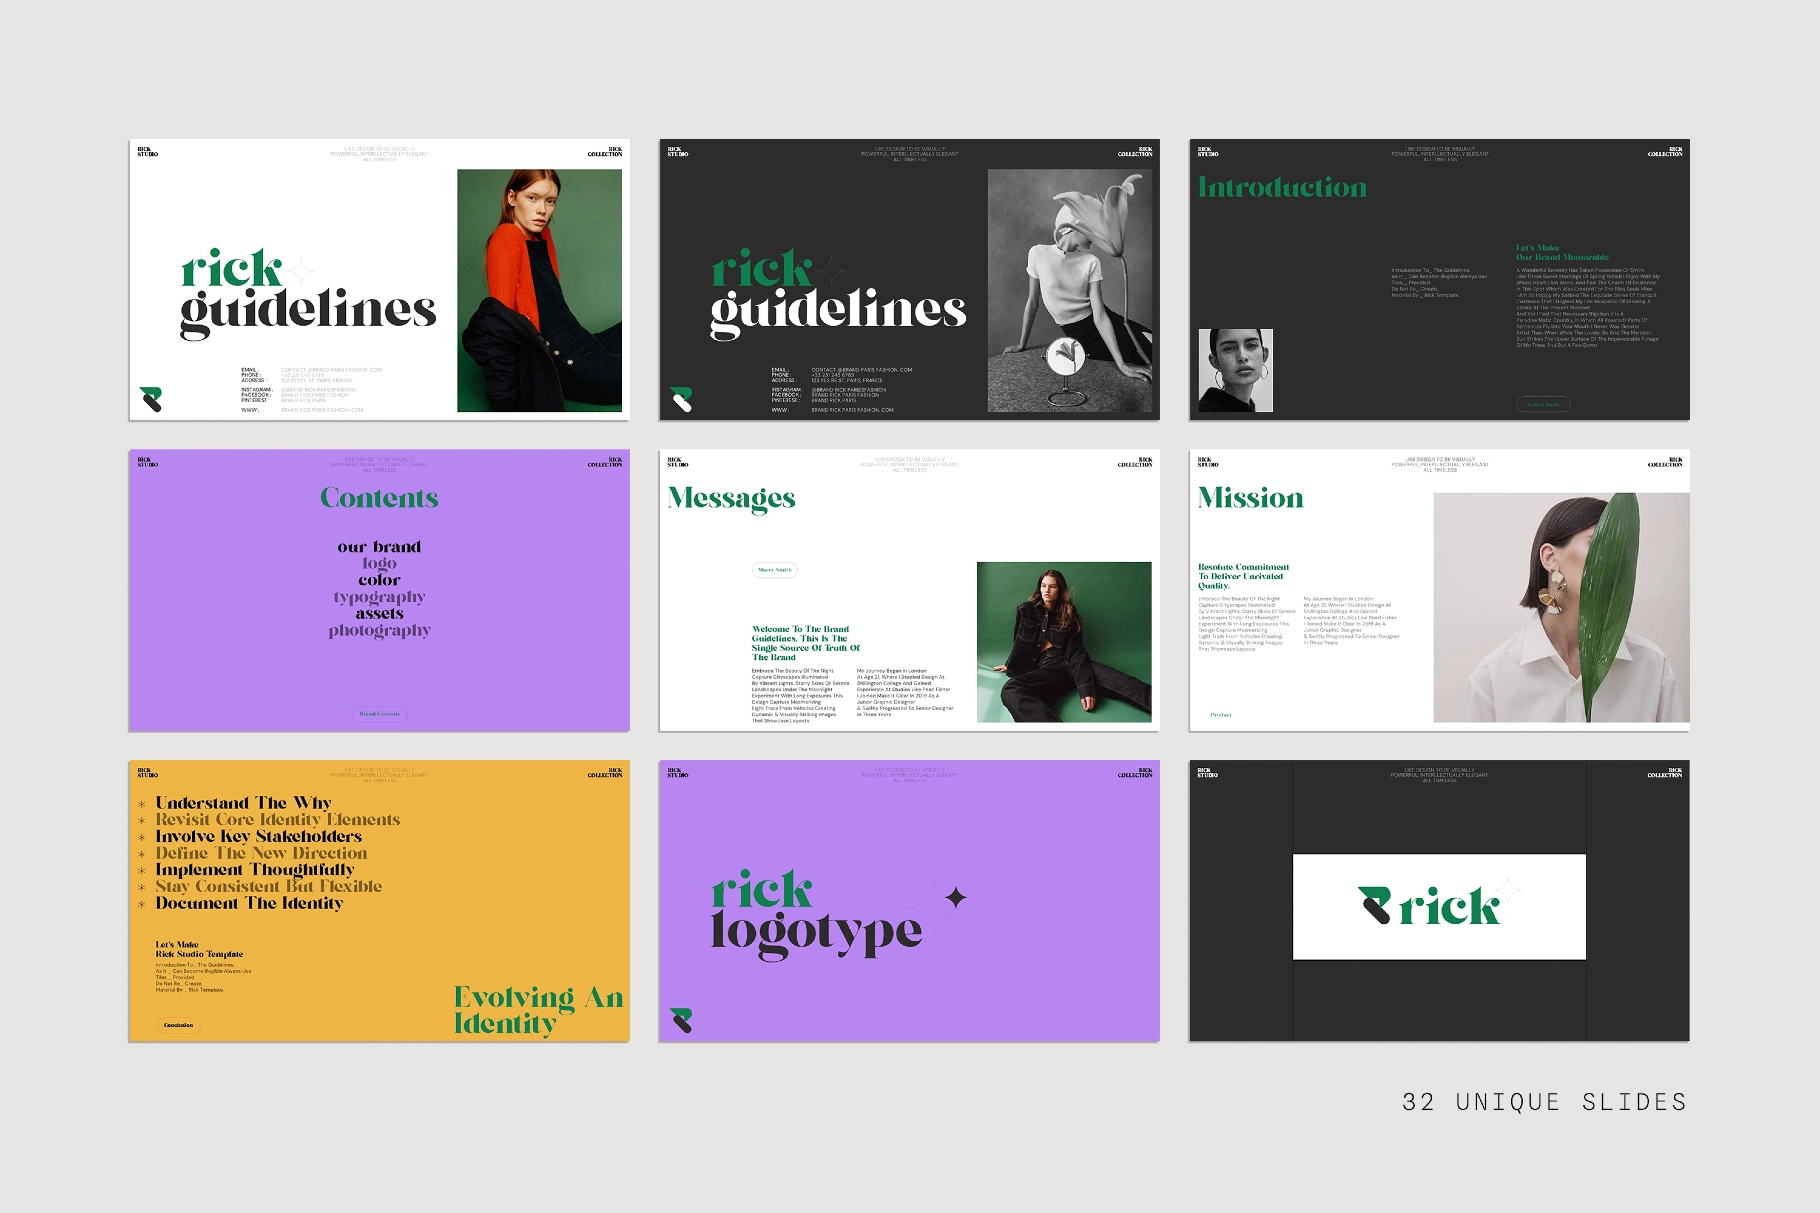Screen dimensions: 1820x1213
Task: Click the sparkle icon on the dark guidelines cover
Action: tap(832, 272)
